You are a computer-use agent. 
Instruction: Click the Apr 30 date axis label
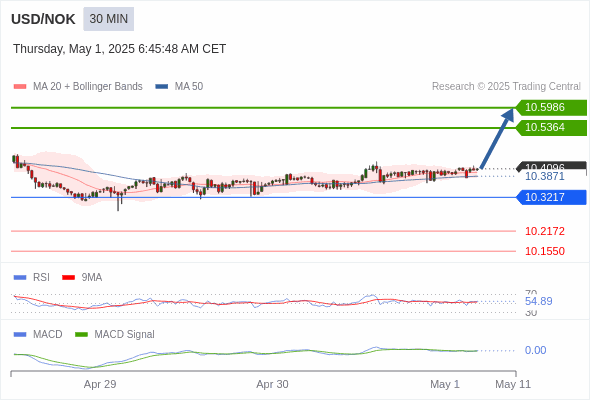(x=272, y=384)
